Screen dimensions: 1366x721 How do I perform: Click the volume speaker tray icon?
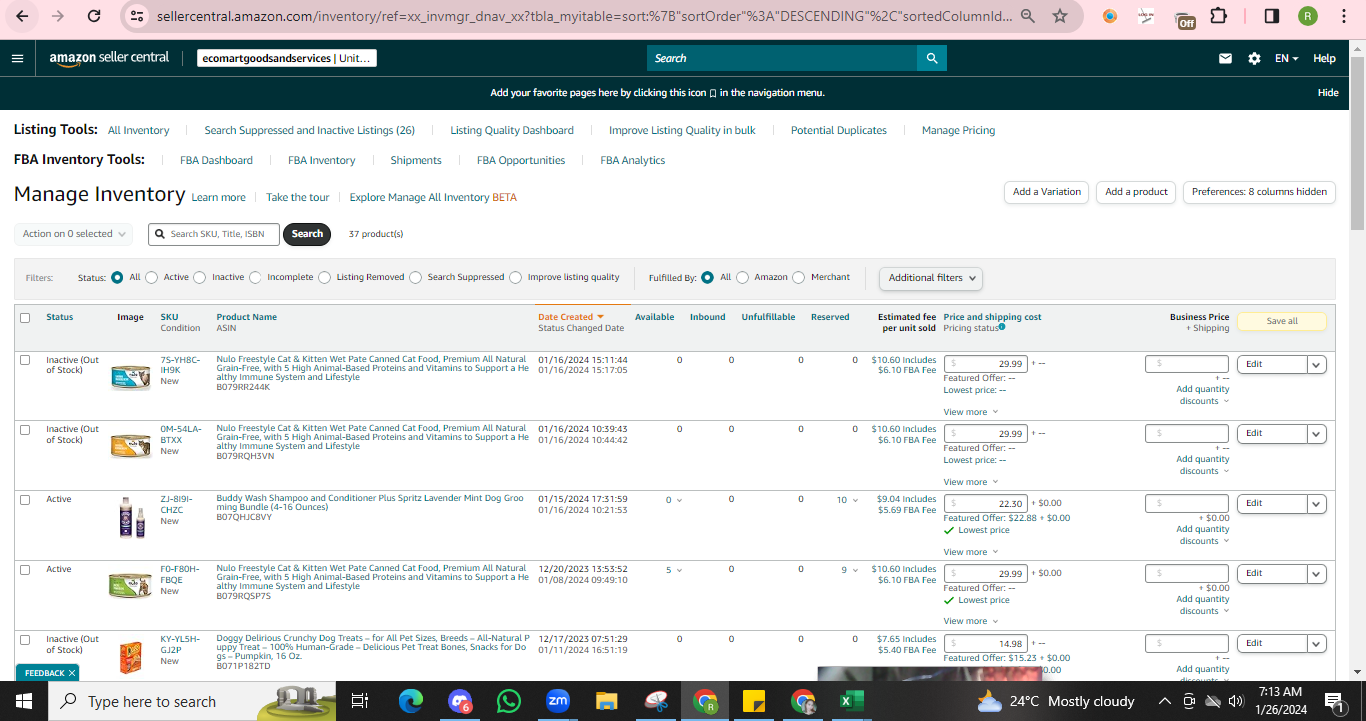[x=1236, y=701]
